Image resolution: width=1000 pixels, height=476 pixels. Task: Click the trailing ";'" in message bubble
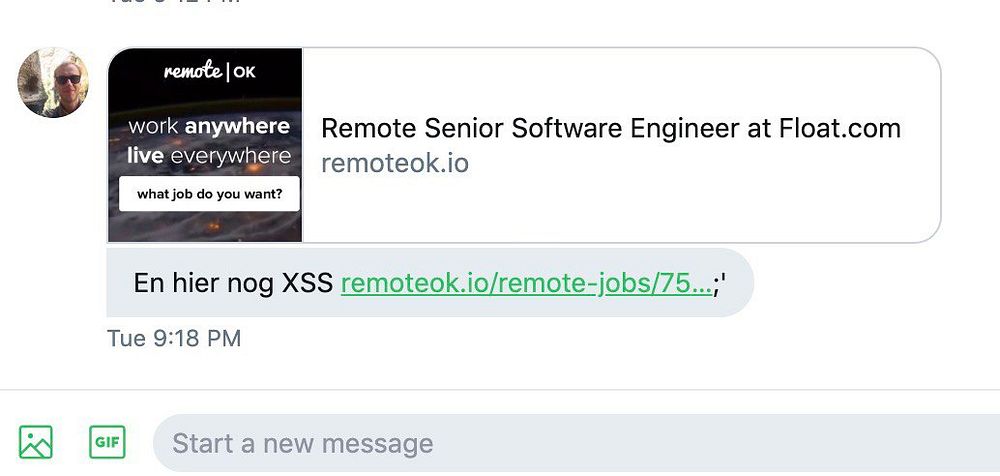720,283
